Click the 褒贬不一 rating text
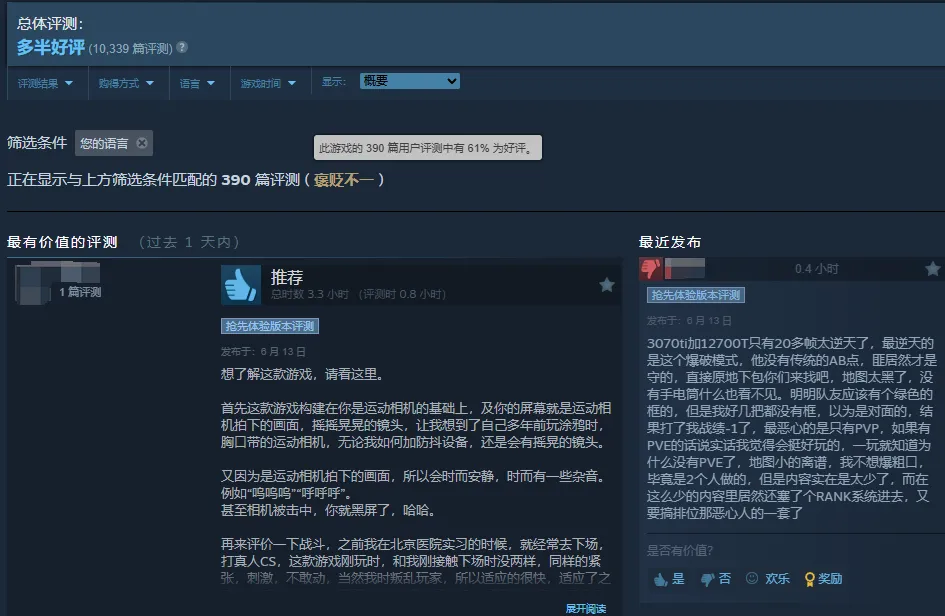The height and width of the screenshot is (616, 945). coord(344,180)
